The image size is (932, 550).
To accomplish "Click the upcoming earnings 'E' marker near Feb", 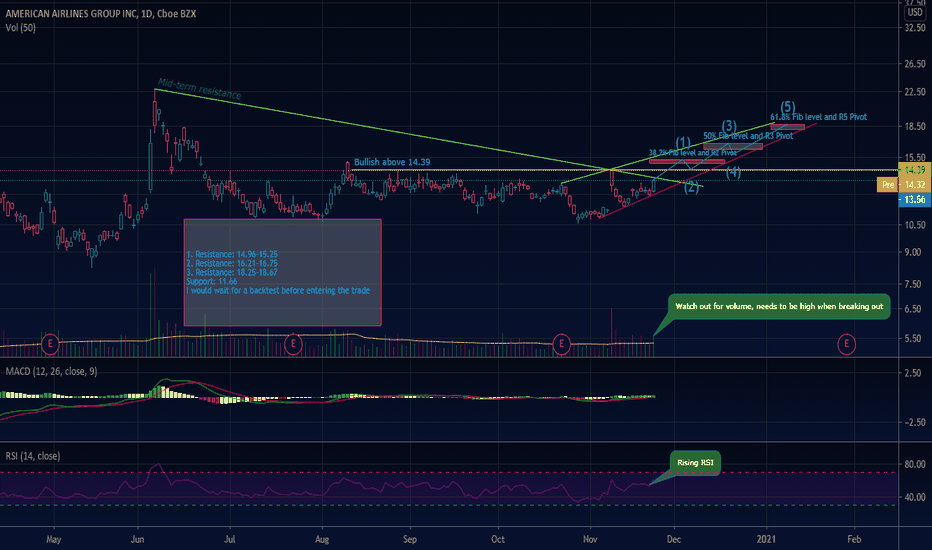I will pyautogui.click(x=846, y=344).
